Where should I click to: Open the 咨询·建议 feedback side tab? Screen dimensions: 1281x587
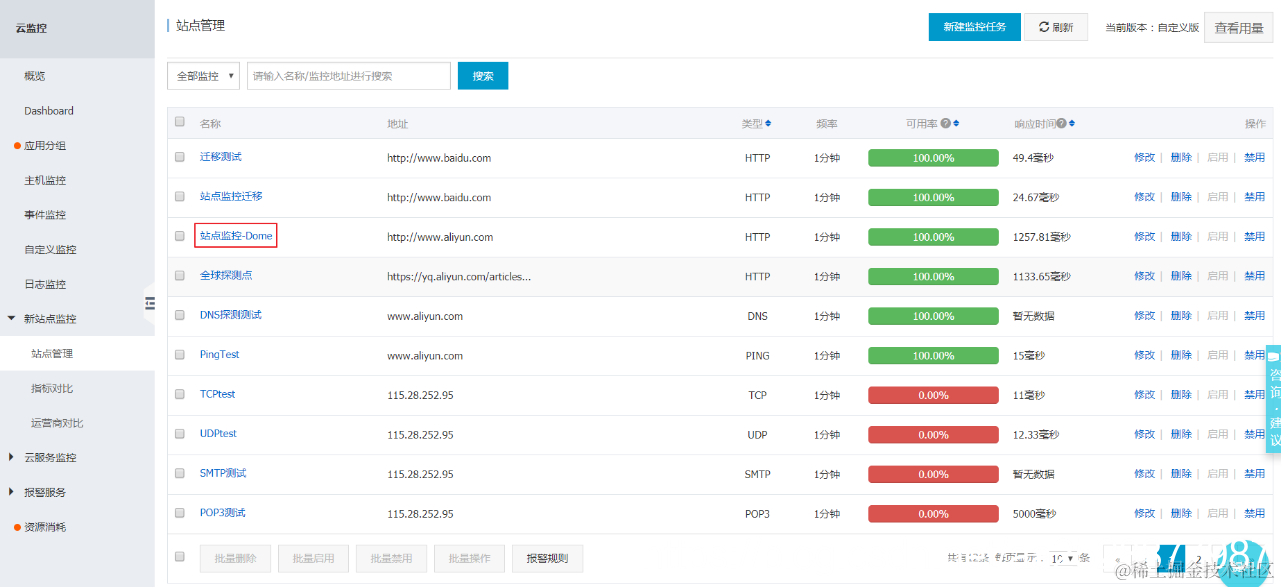(x=1274, y=399)
